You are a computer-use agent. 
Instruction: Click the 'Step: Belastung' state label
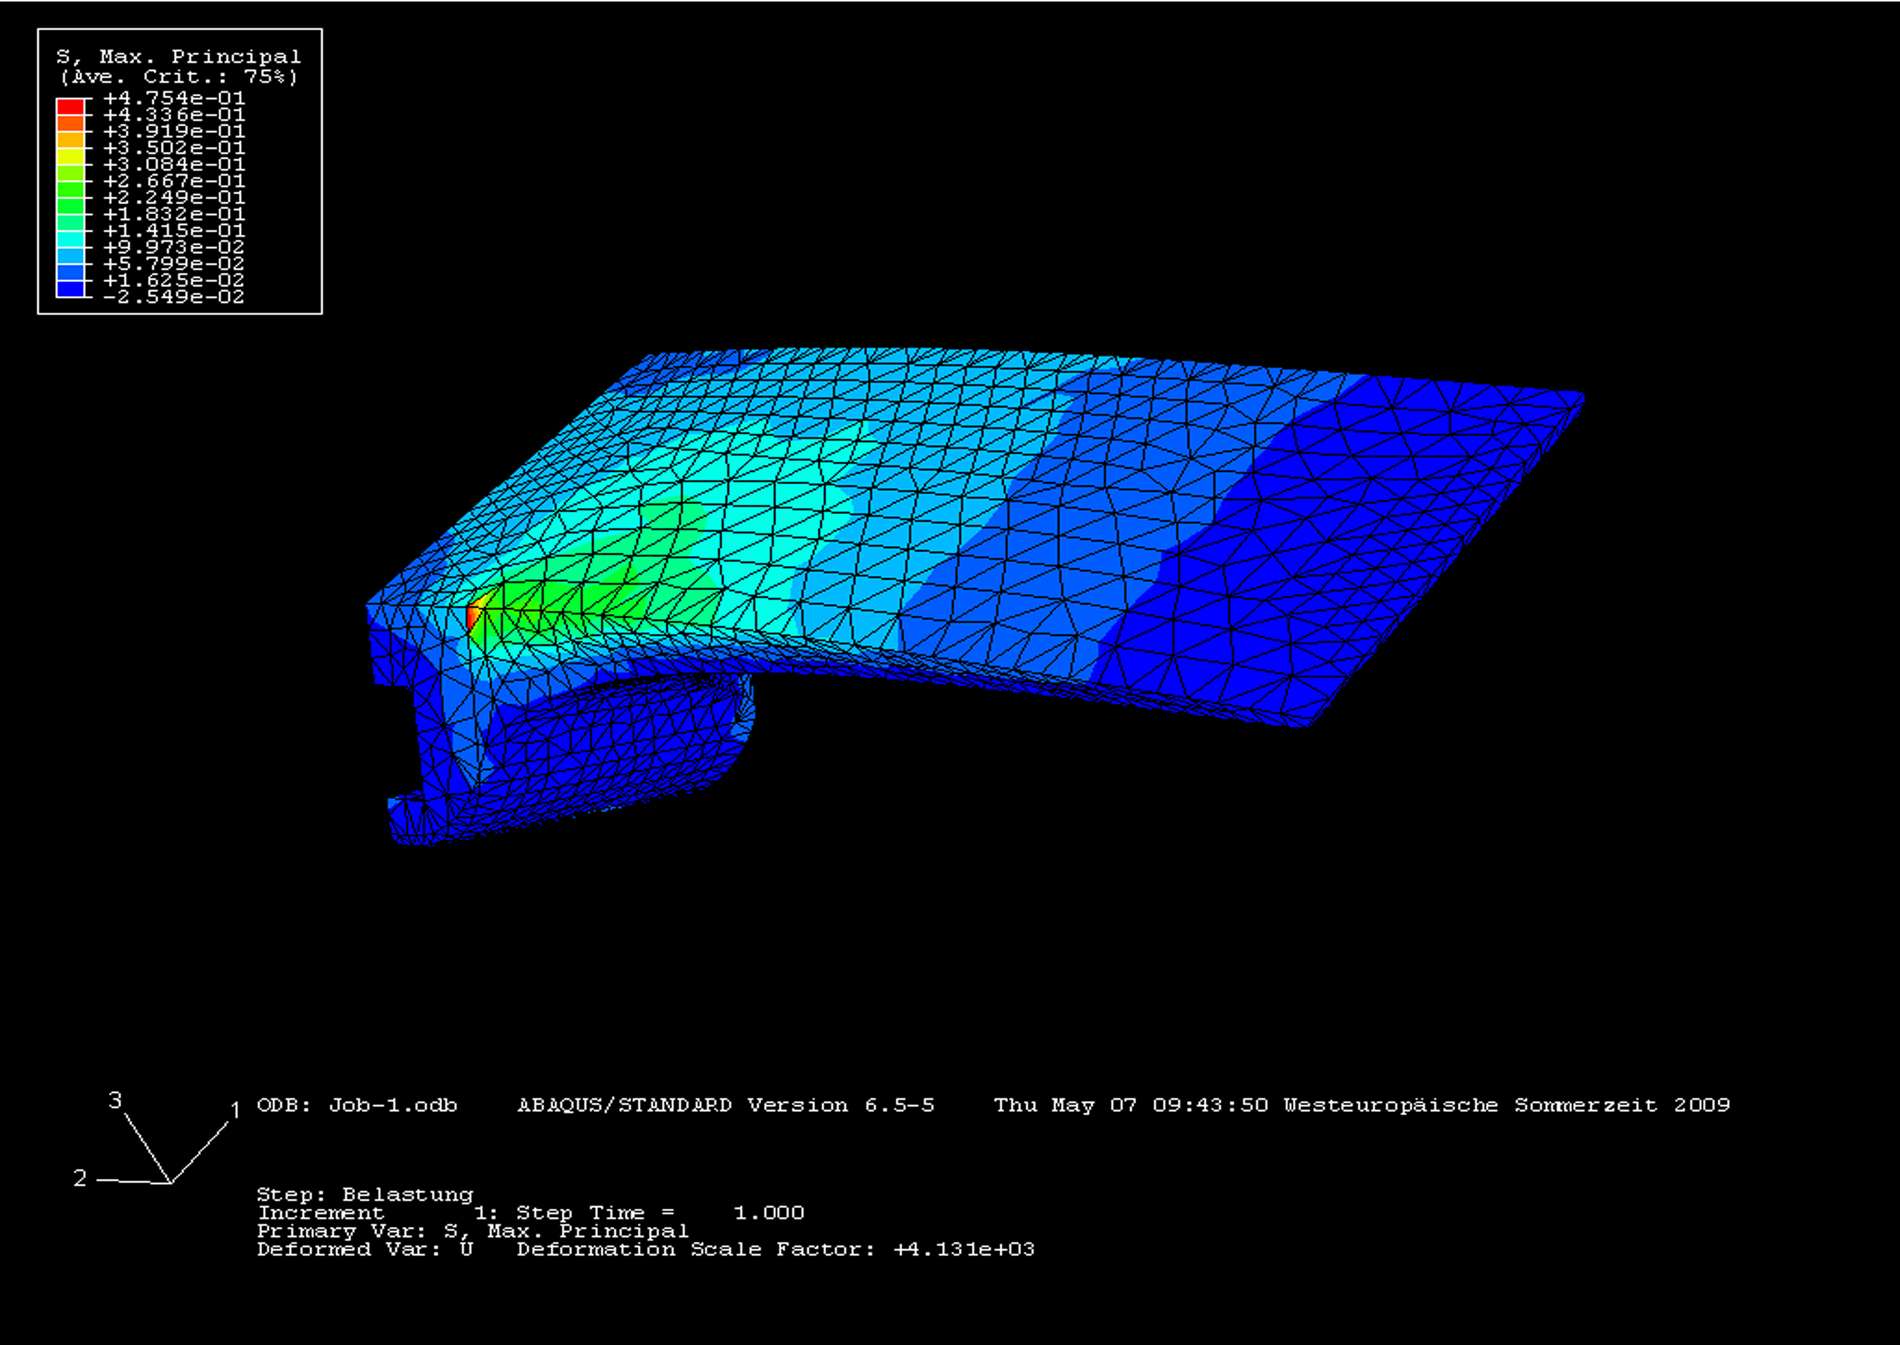[x=365, y=1194]
